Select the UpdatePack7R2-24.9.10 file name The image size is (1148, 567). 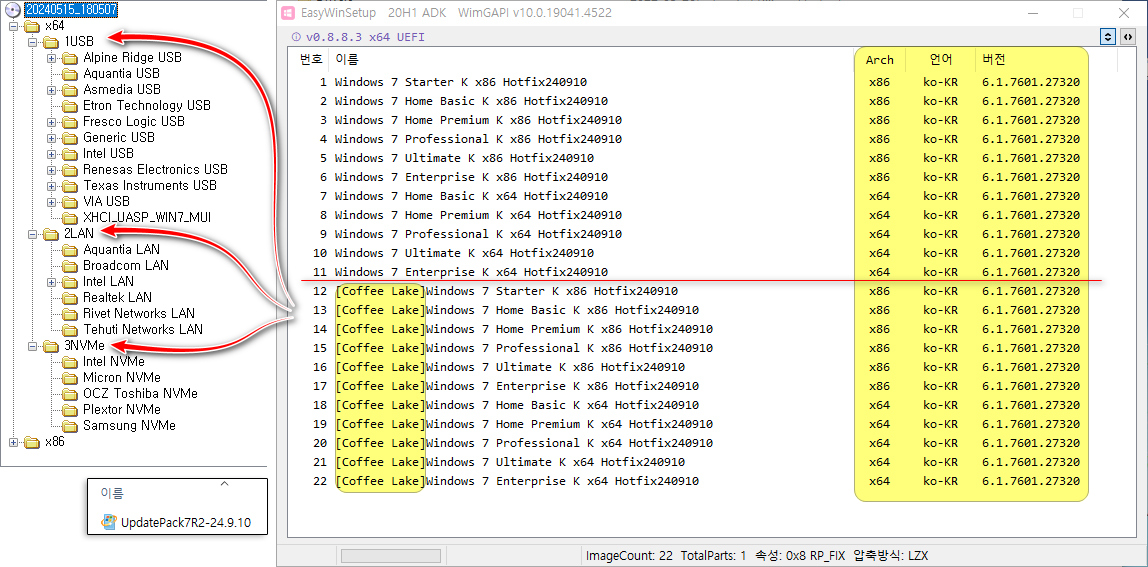pos(186,523)
